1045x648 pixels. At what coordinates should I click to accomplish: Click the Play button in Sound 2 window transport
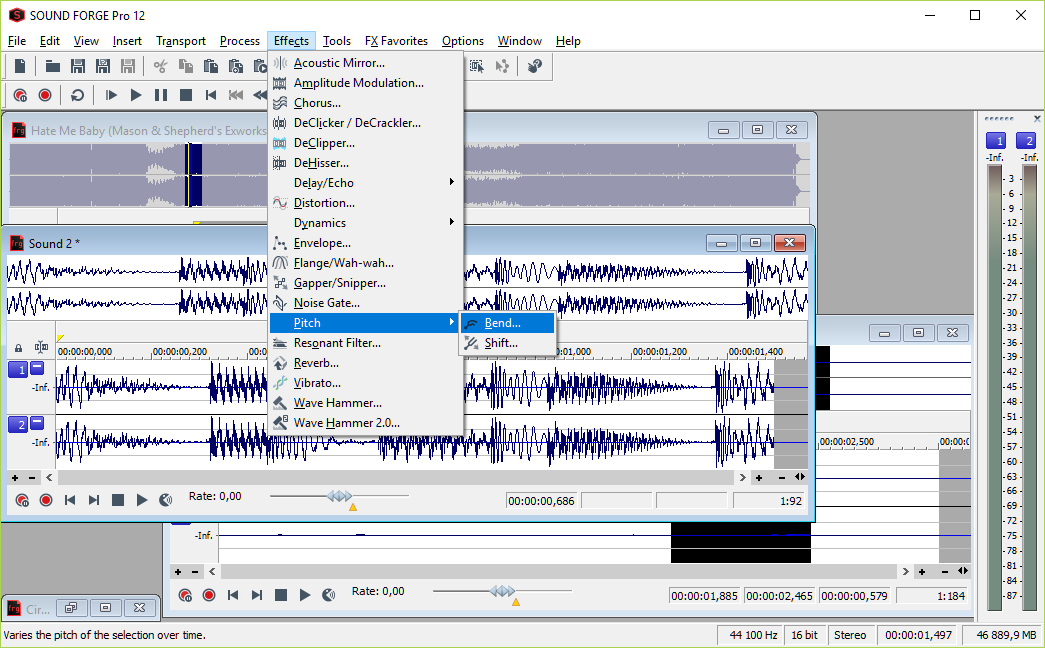coord(141,500)
